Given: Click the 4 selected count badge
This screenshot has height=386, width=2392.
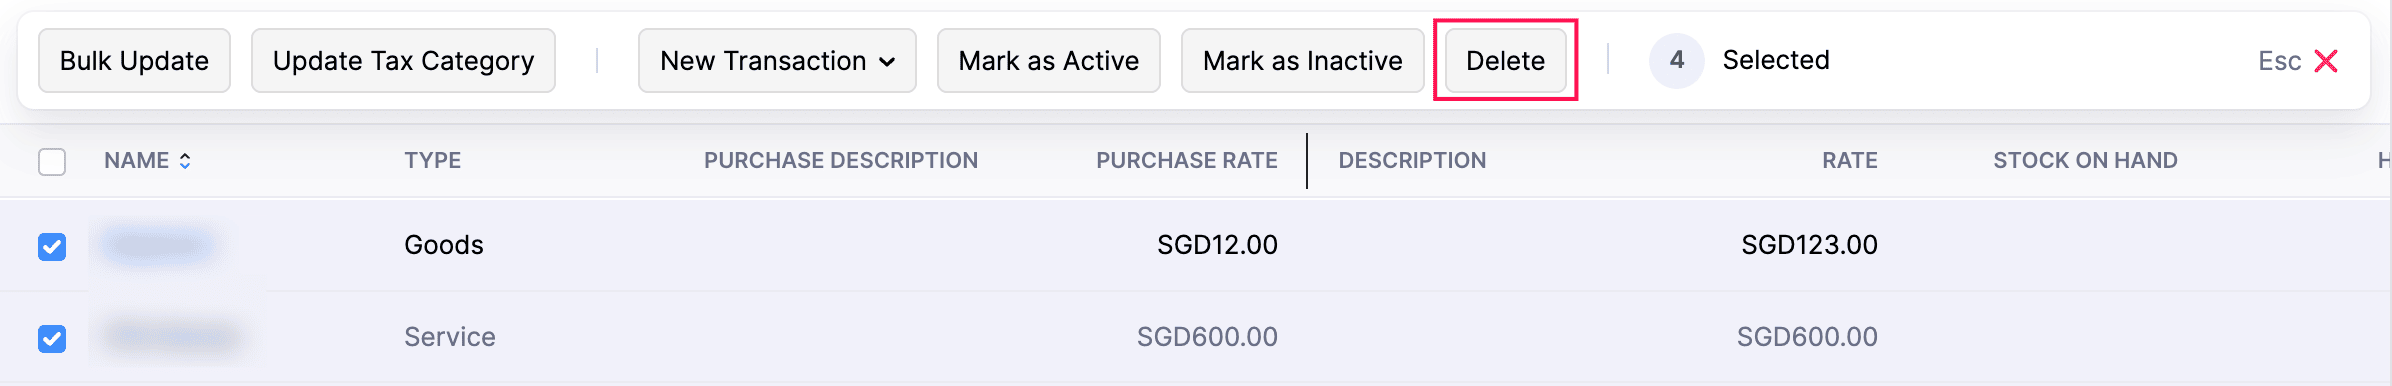Looking at the screenshot, I should pos(1677,60).
